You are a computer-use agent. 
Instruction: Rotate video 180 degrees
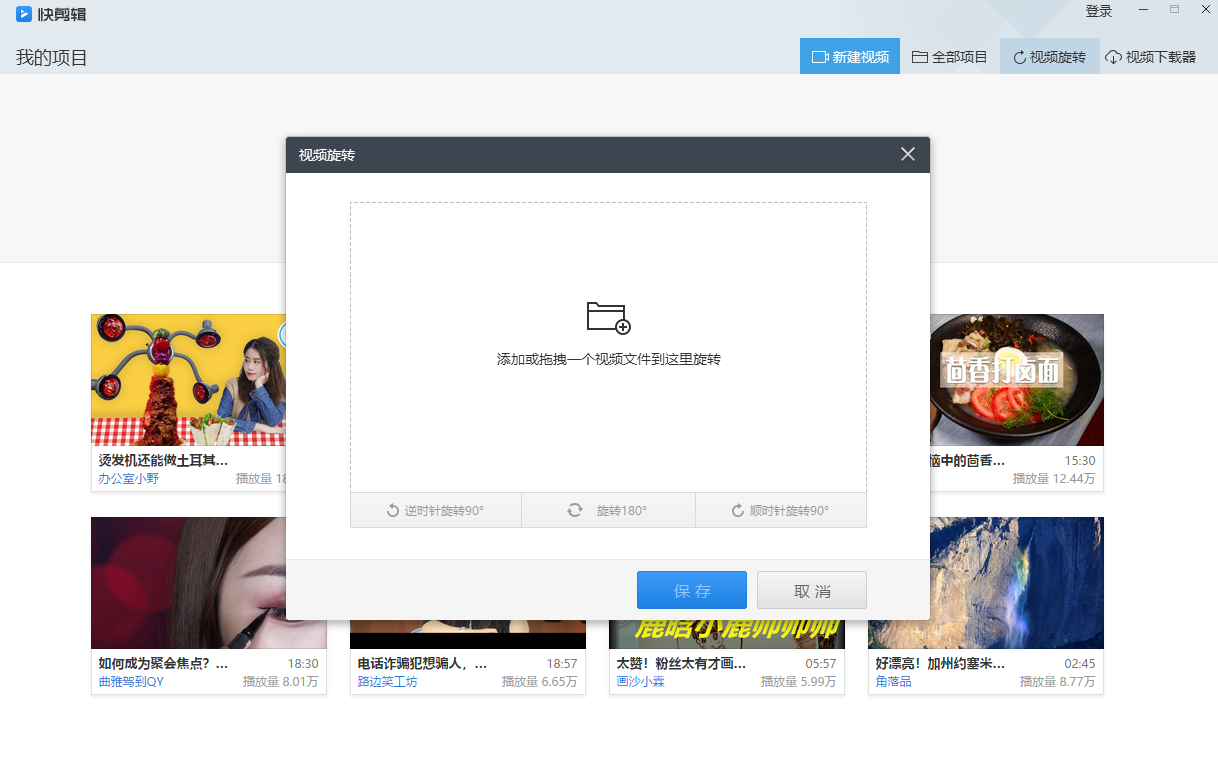(x=608, y=510)
